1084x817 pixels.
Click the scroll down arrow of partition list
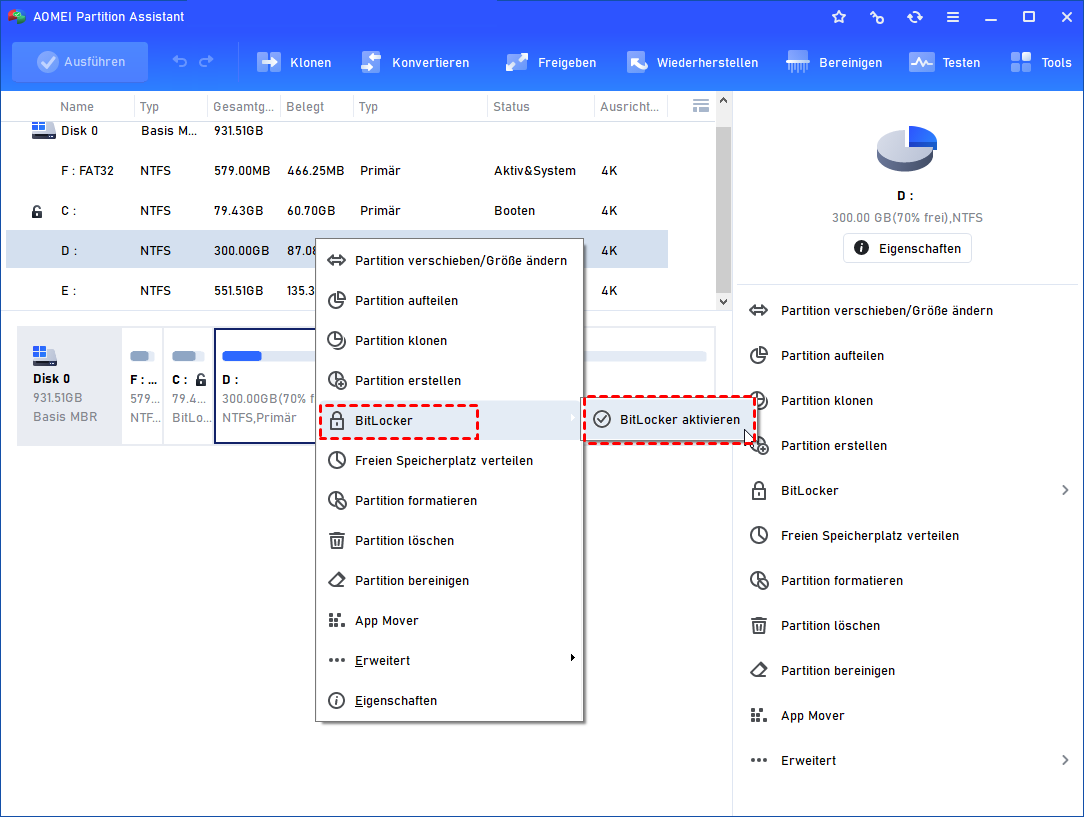click(723, 301)
